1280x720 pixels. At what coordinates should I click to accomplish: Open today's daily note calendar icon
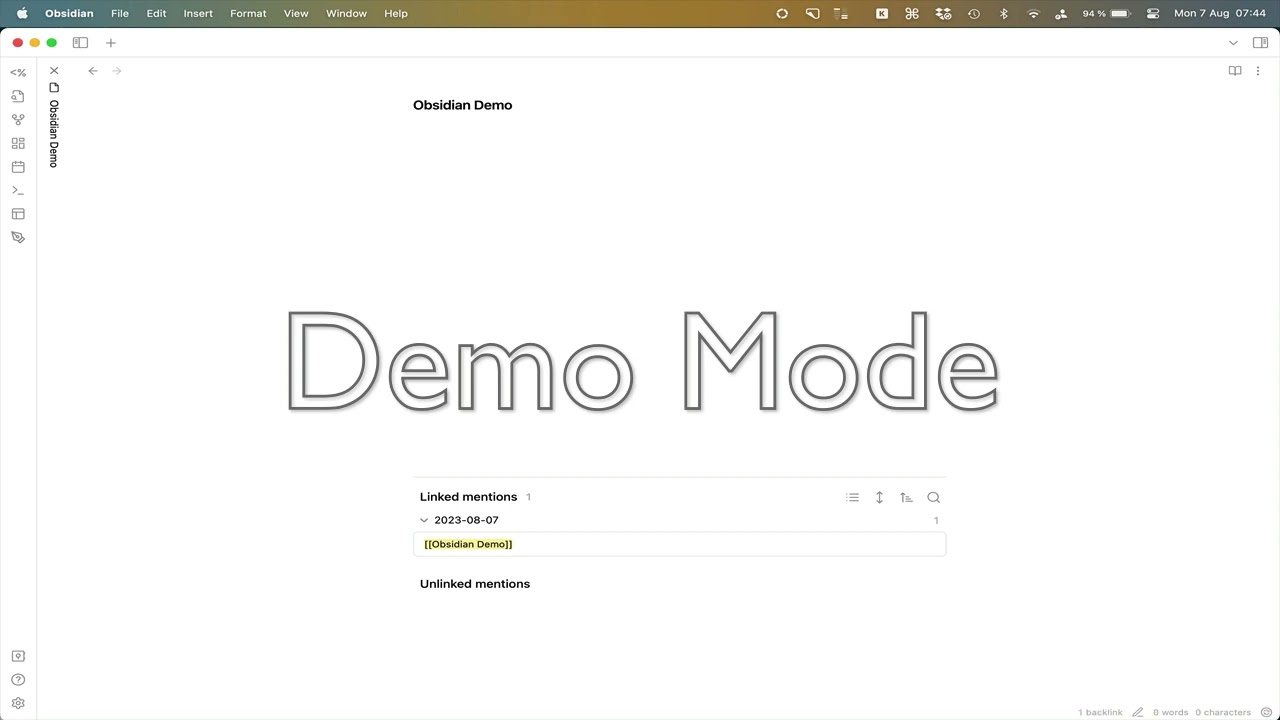point(18,167)
